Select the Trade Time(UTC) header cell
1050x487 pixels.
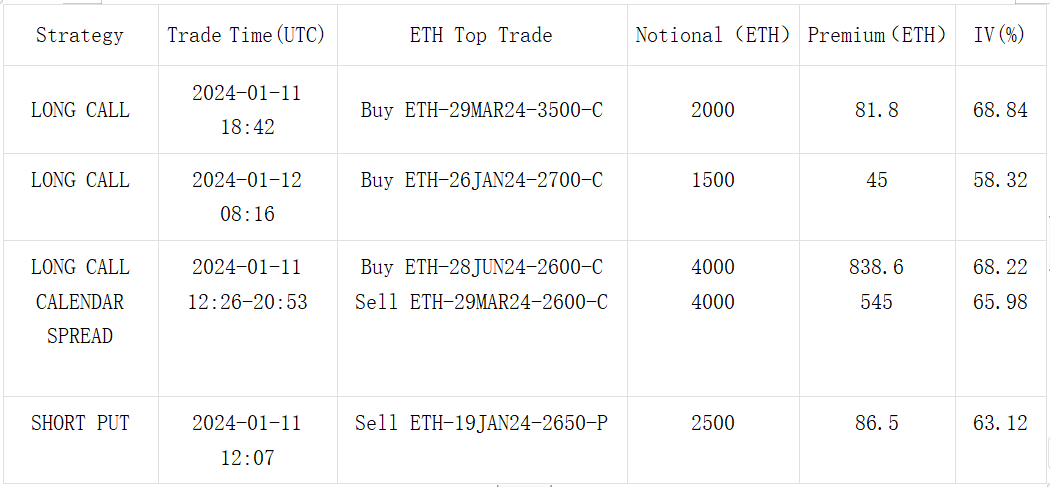pos(247,35)
